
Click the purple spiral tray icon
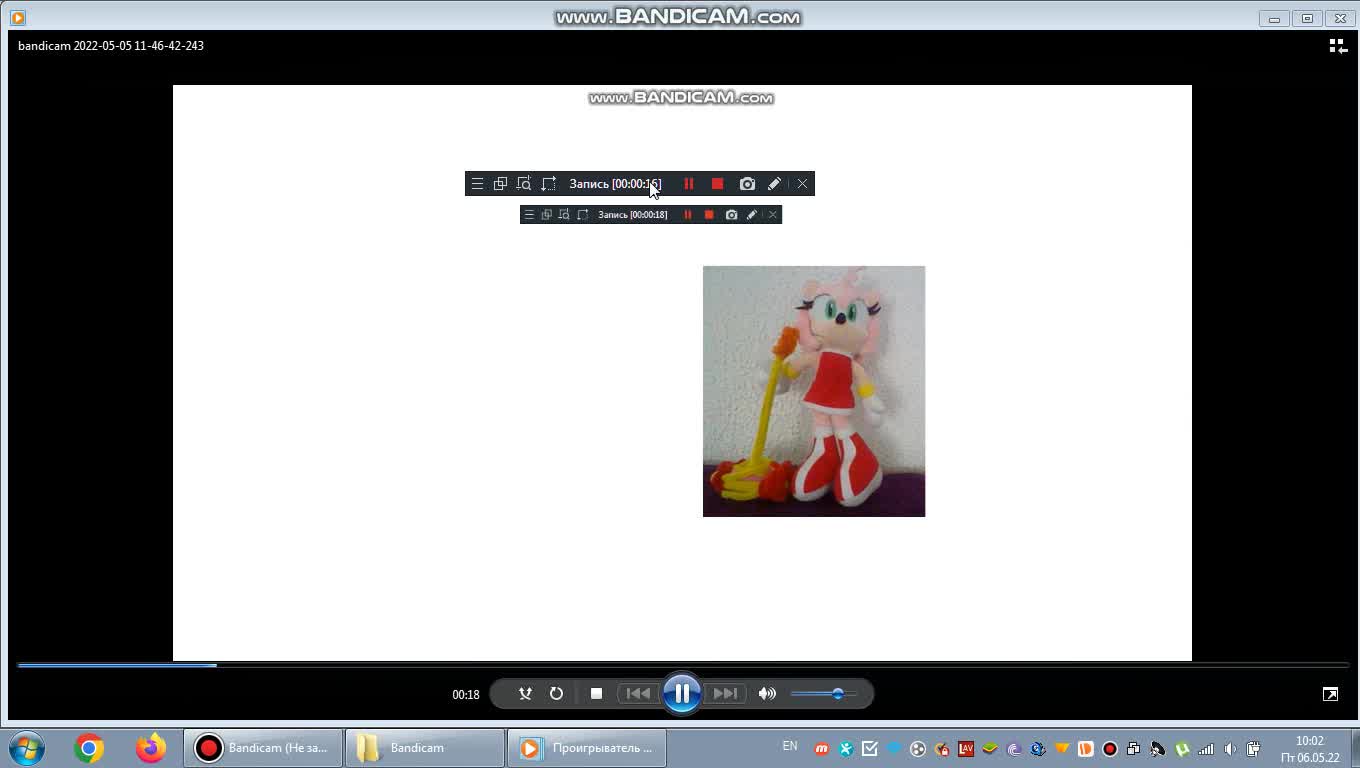pyautogui.click(x=1014, y=749)
